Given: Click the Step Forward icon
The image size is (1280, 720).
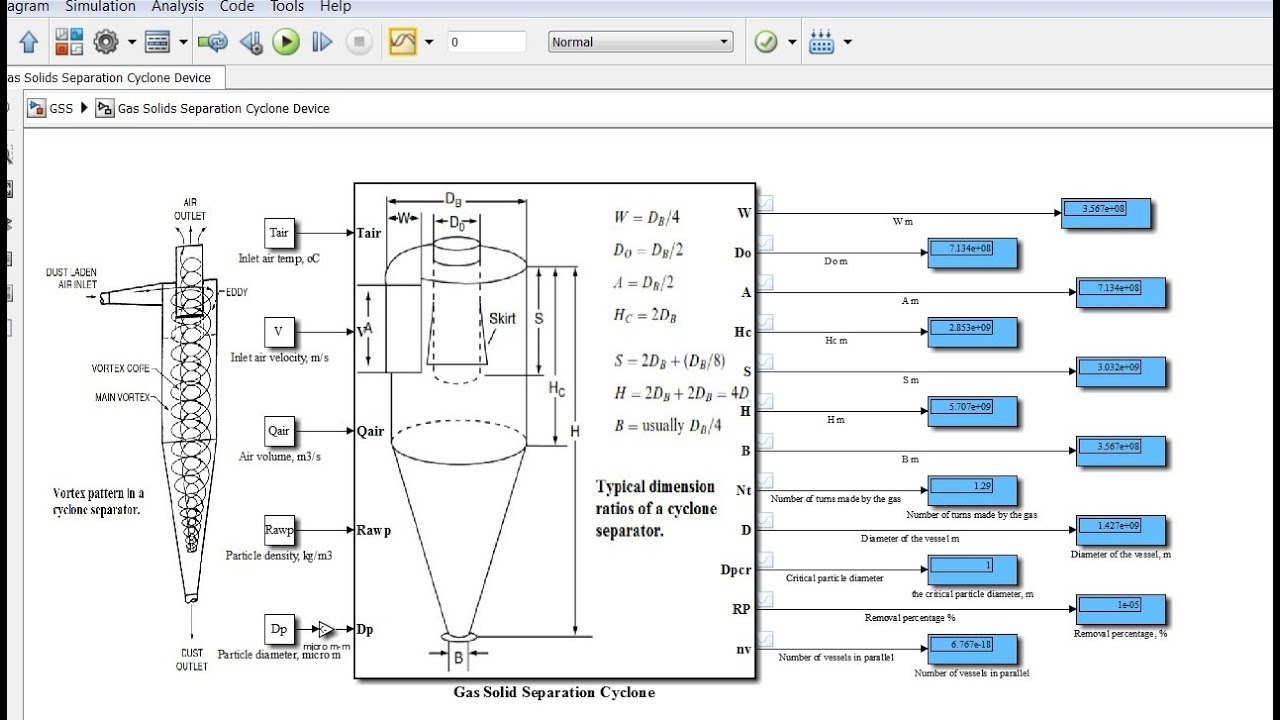Looking at the screenshot, I should coord(322,42).
